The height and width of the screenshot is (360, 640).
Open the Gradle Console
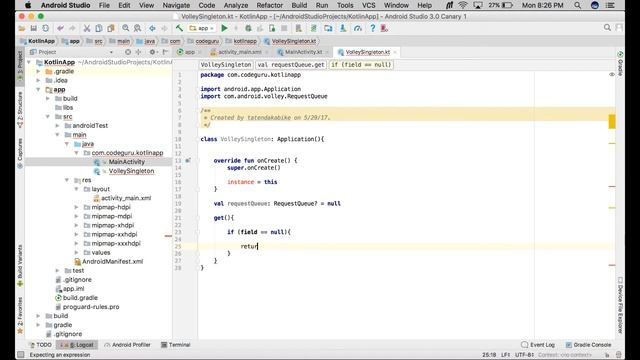point(589,345)
